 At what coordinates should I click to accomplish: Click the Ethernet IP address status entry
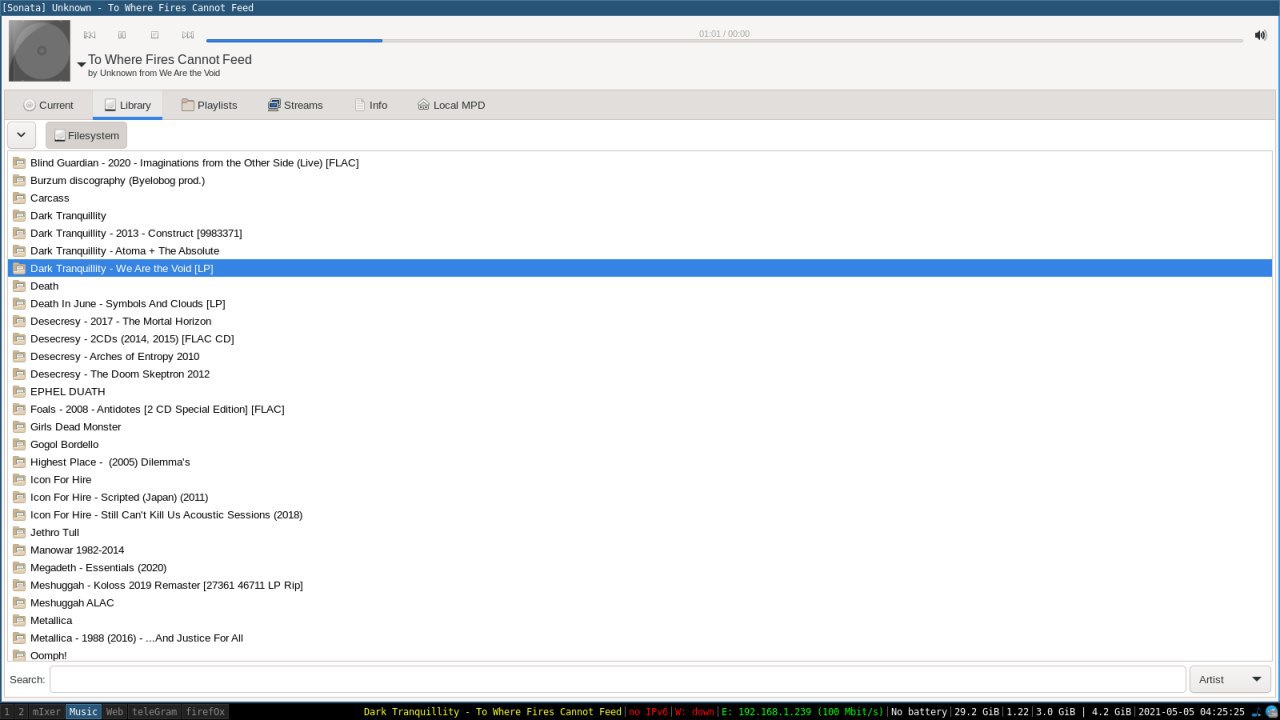(802, 712)
